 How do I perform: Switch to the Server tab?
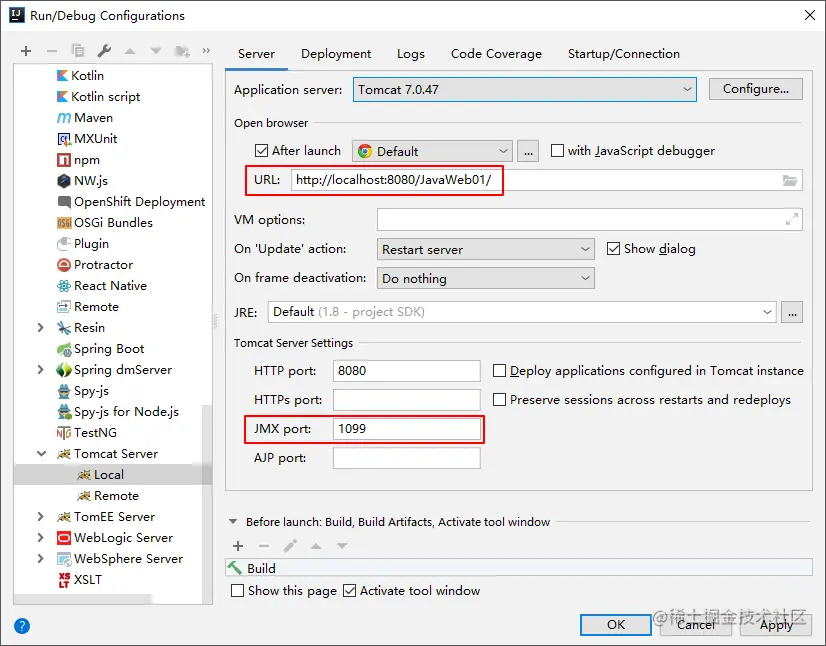pos(256,54)
